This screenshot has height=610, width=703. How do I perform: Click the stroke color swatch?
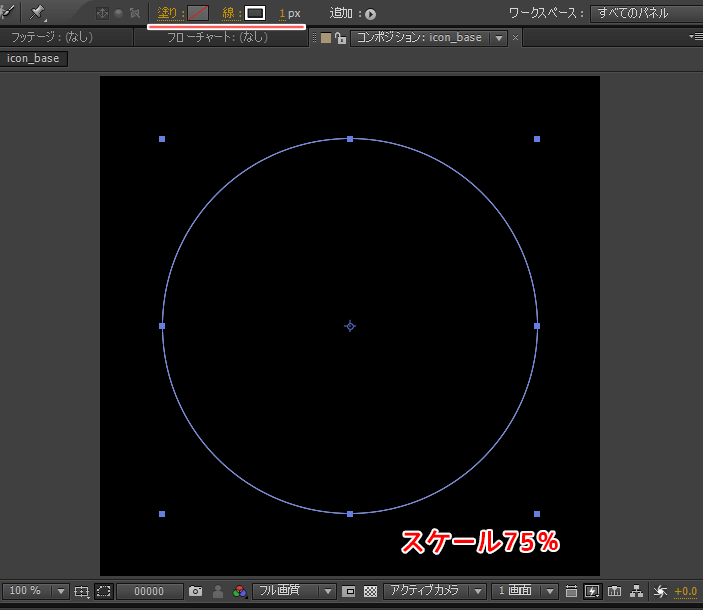coord(256,13)
